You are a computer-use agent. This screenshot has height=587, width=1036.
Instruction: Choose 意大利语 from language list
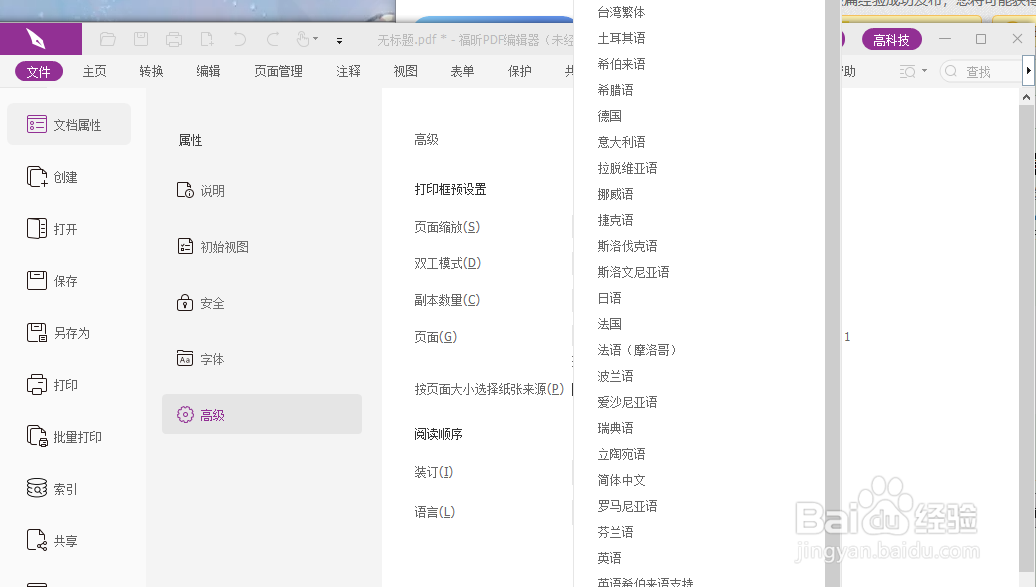pos(621,141)
